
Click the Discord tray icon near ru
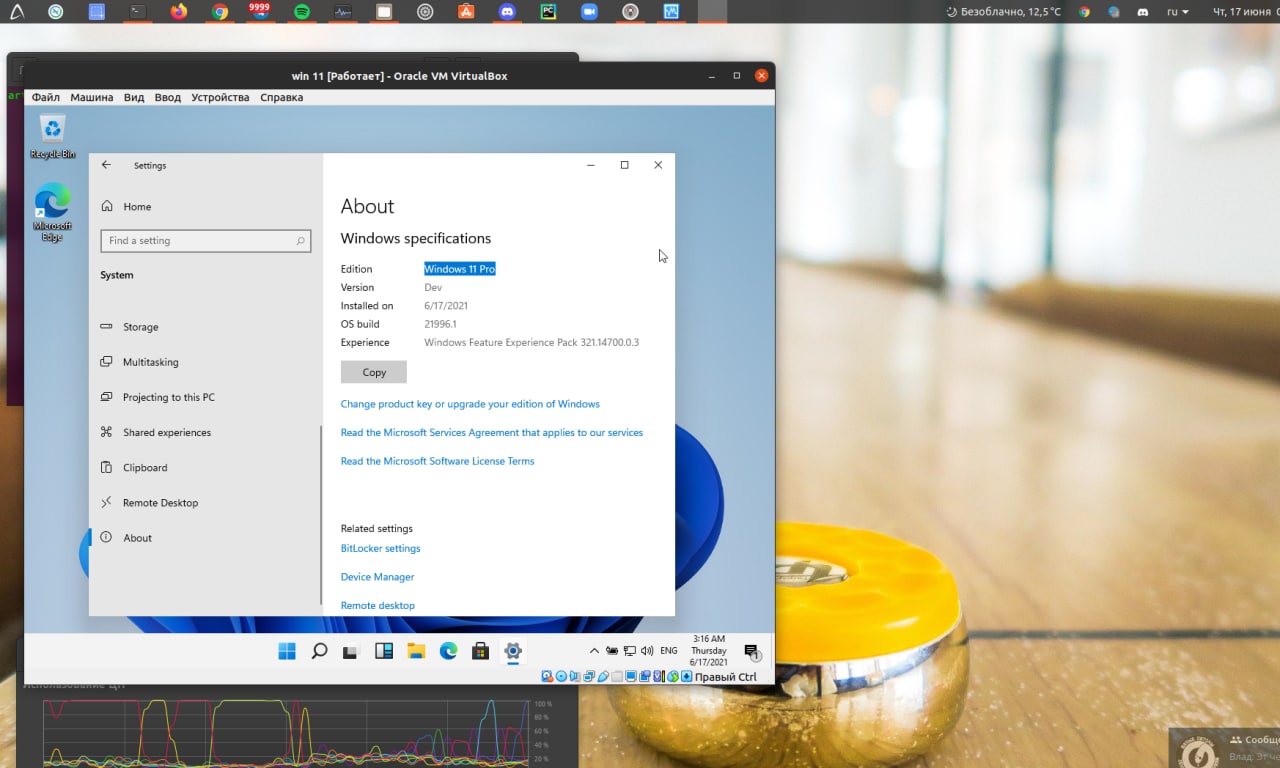1142,12
